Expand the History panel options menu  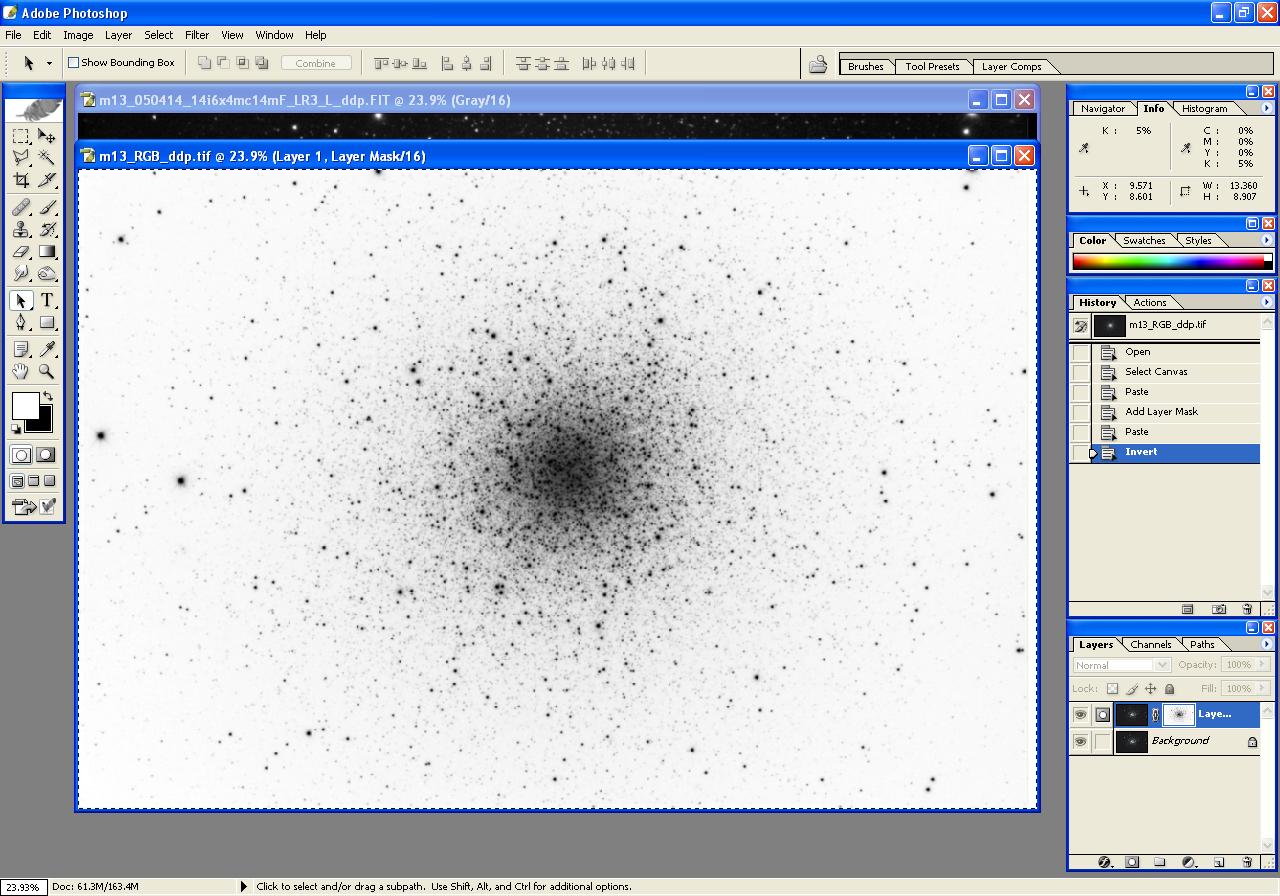coord(1266,302)
